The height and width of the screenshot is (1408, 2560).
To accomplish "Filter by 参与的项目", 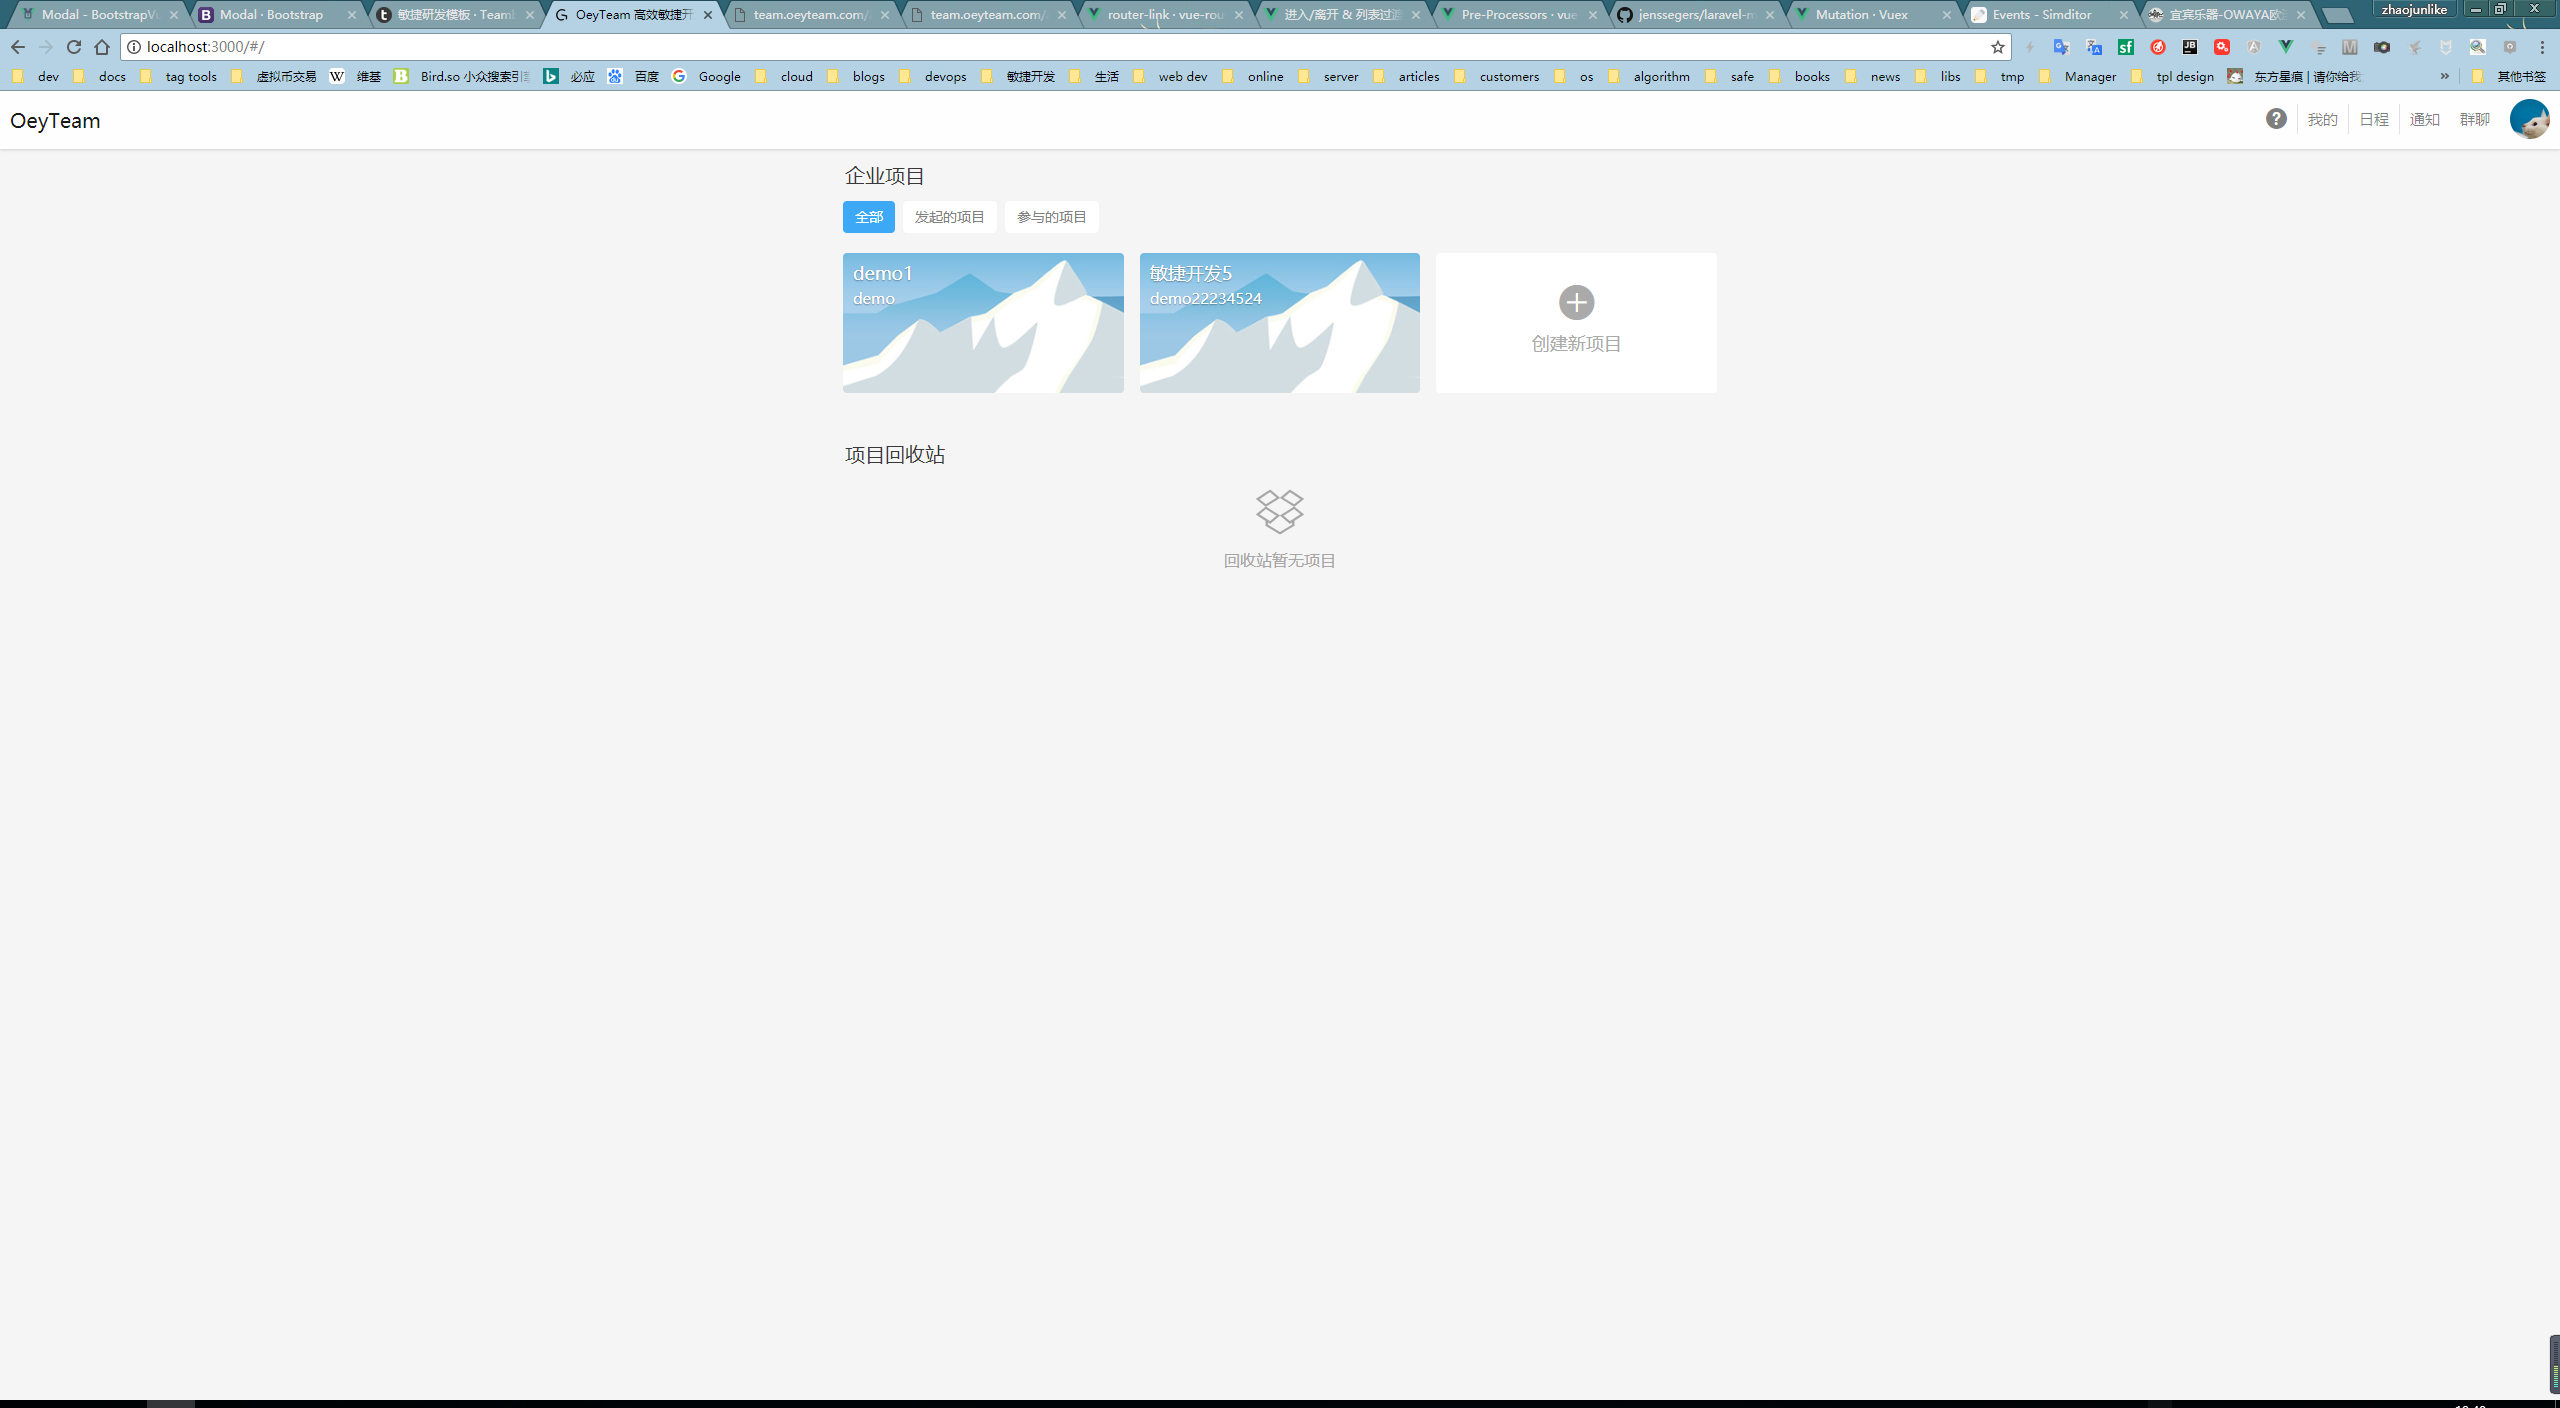I will click(x=1051, y=217).
